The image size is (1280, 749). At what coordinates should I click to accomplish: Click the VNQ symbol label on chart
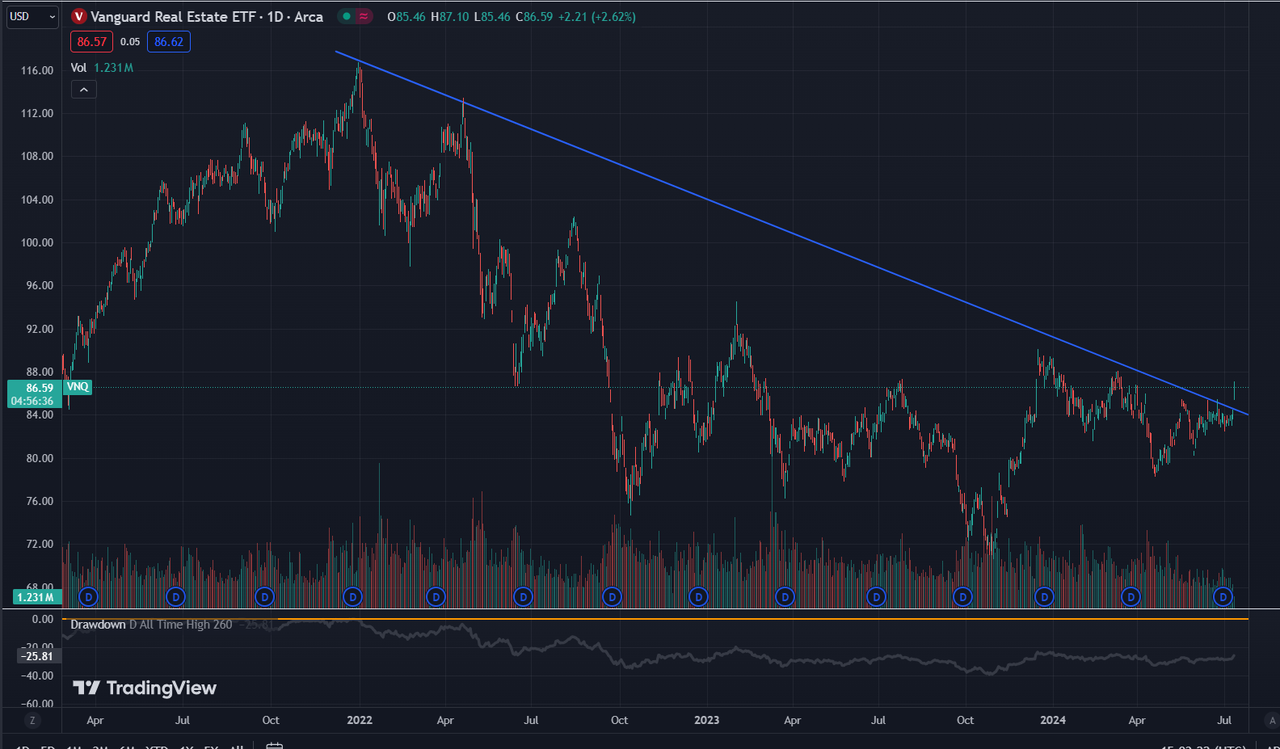point(78,386)
